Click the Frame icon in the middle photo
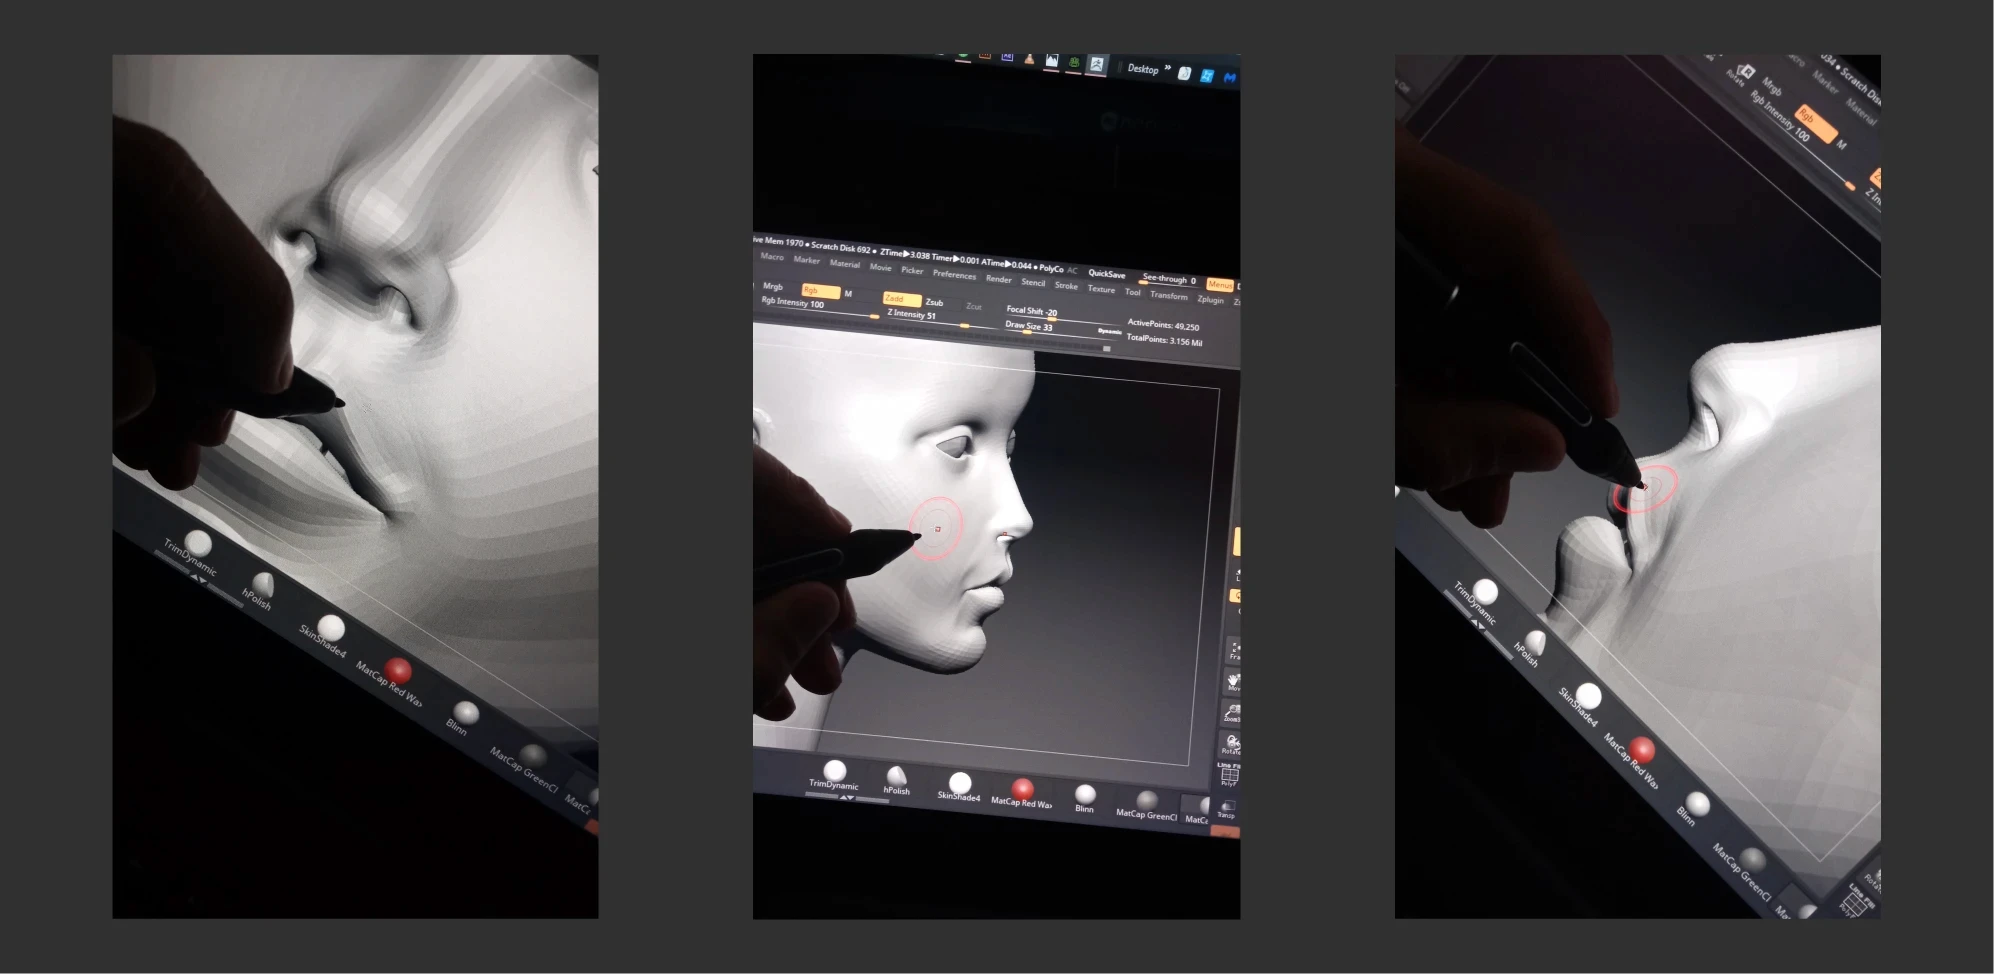This screenshot has height=974, width=1994. (1235, 651)
